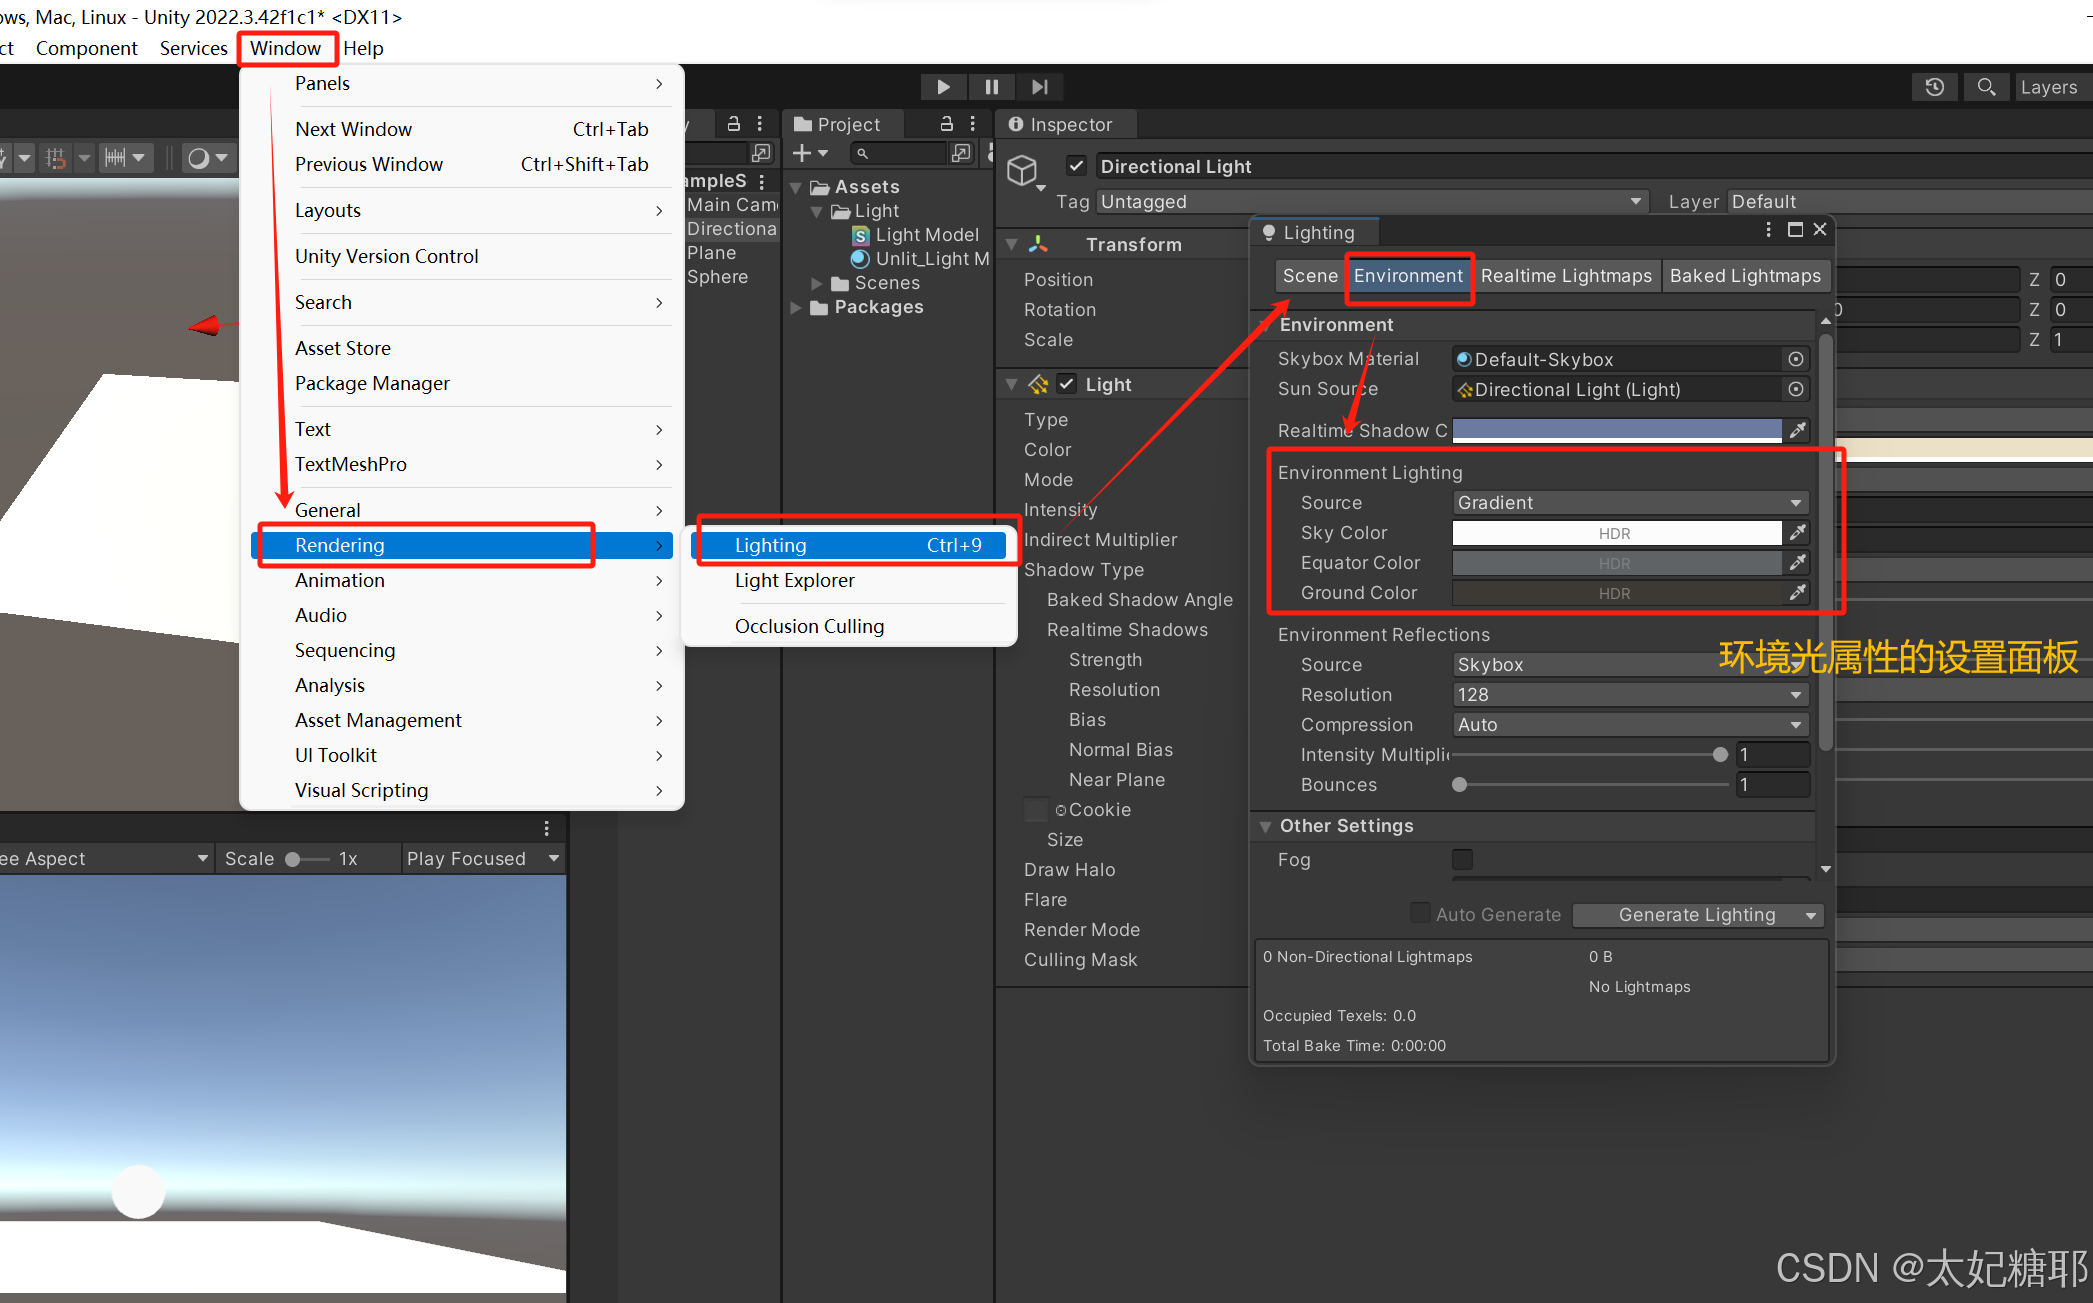2093x1303 pixels.
Task: Click the Sky Color eyedropper icon
Action: (1798, 532)
